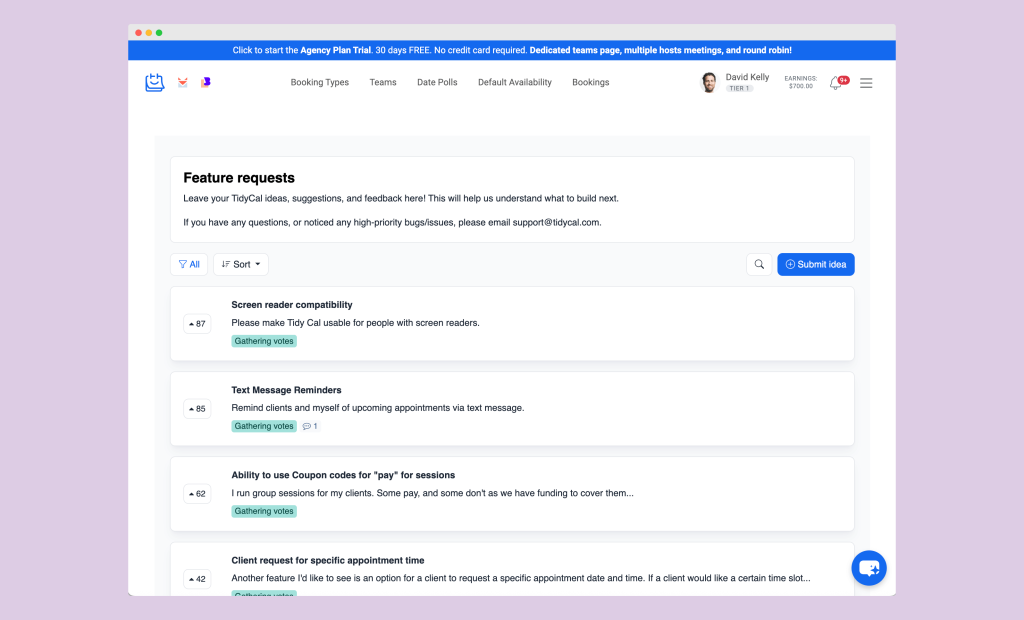Open the chat bubble widget
The width and height of the screenshot is (1024, 620).
pyautogui.click(x=869, y=568)
